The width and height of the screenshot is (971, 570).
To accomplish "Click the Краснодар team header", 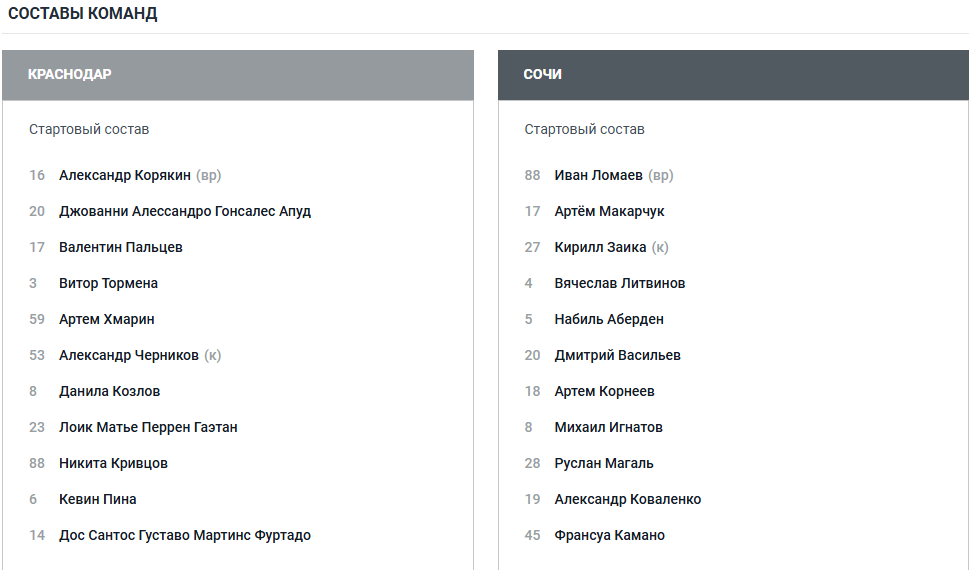I will tap(70, 75).
